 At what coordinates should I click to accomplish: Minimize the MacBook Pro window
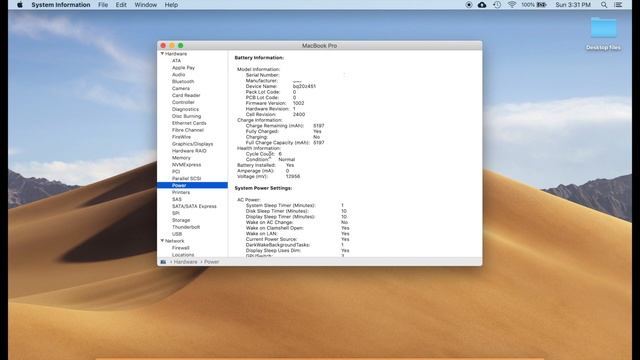[172, 46]
